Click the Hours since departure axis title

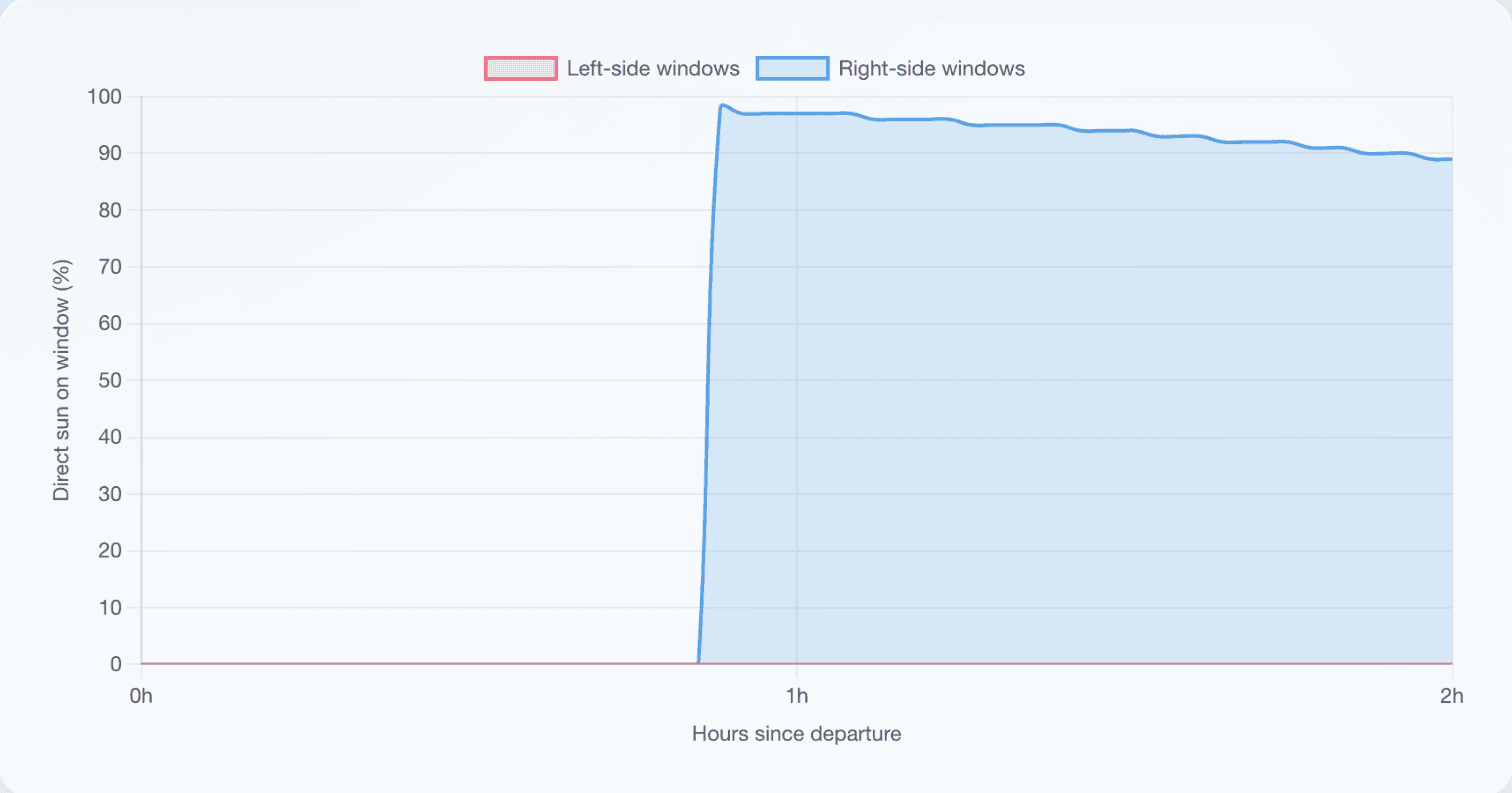click(x=797, y=734)
